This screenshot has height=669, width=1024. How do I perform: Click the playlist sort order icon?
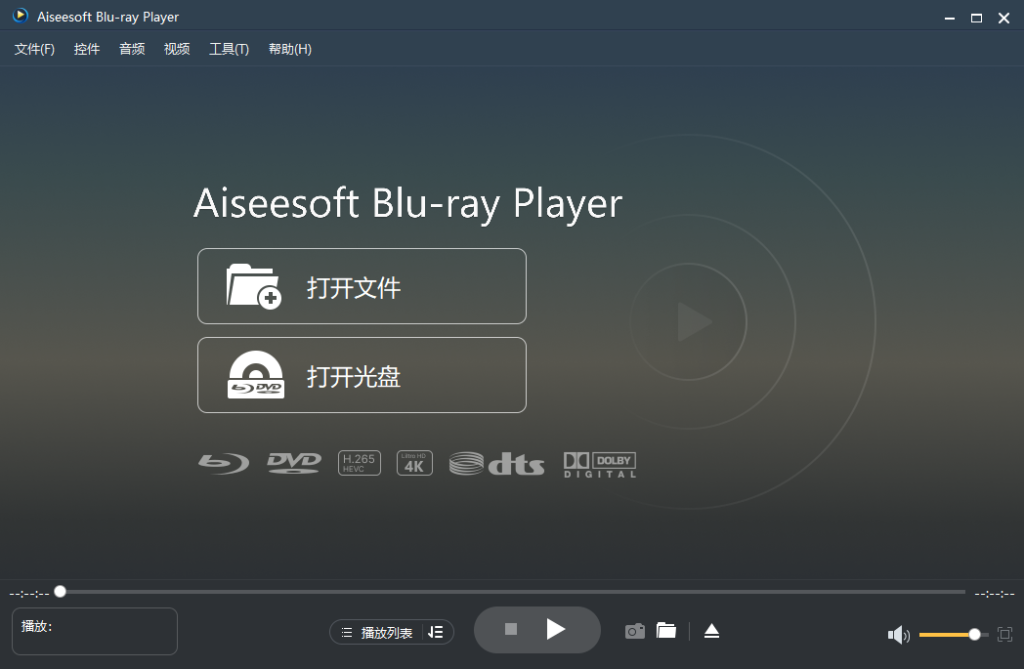pos(436,632)
